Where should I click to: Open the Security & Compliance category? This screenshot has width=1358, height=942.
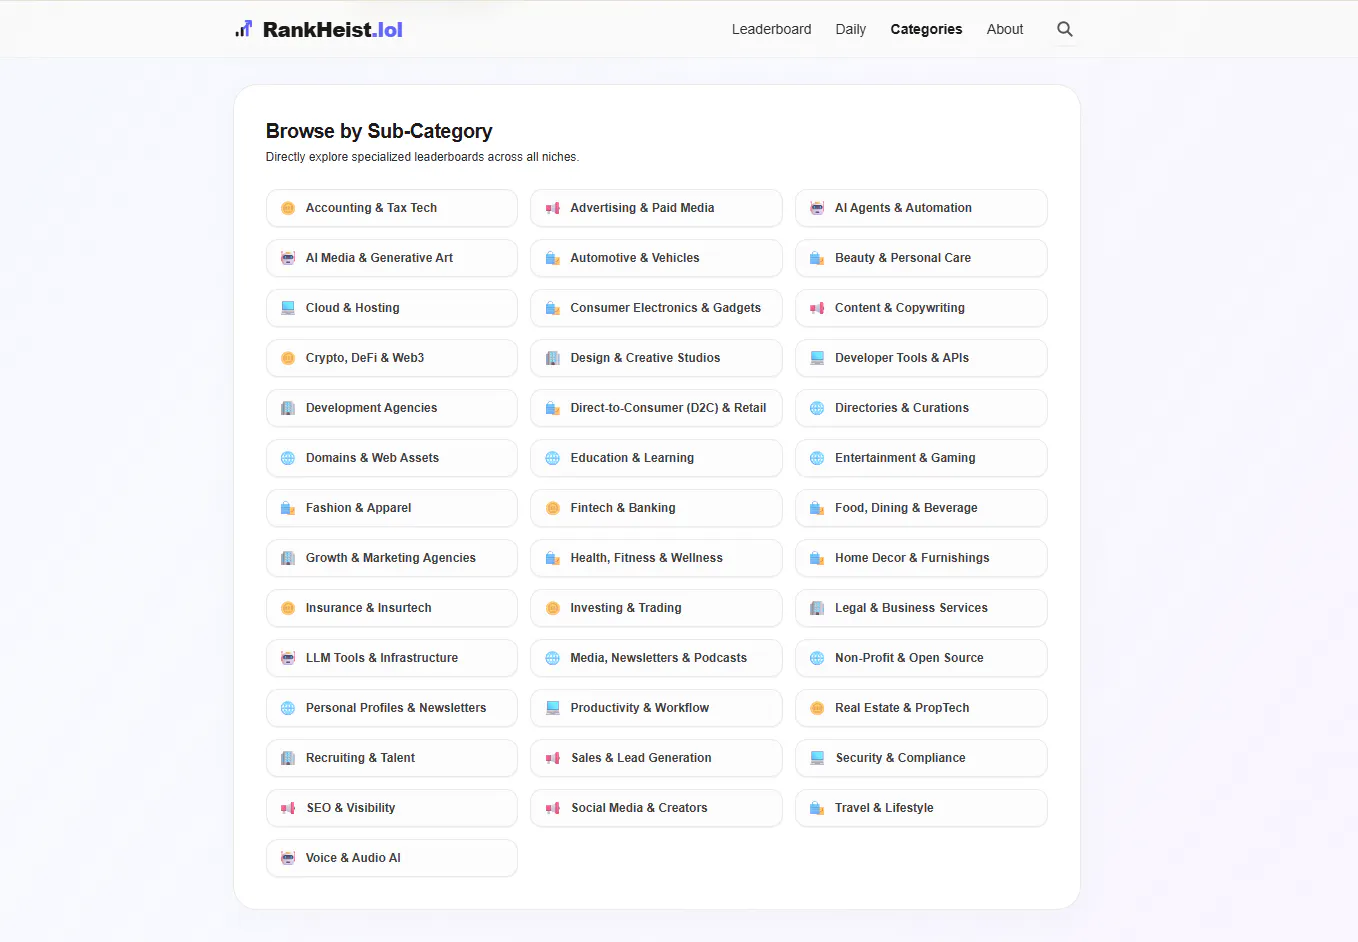point(921,758)
